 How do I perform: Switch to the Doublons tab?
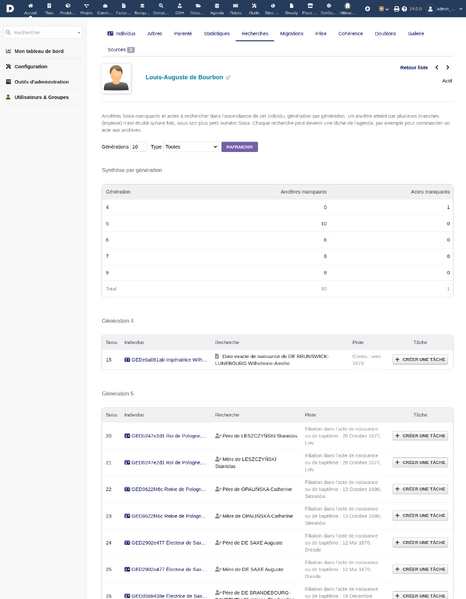(x=385, y=34)
